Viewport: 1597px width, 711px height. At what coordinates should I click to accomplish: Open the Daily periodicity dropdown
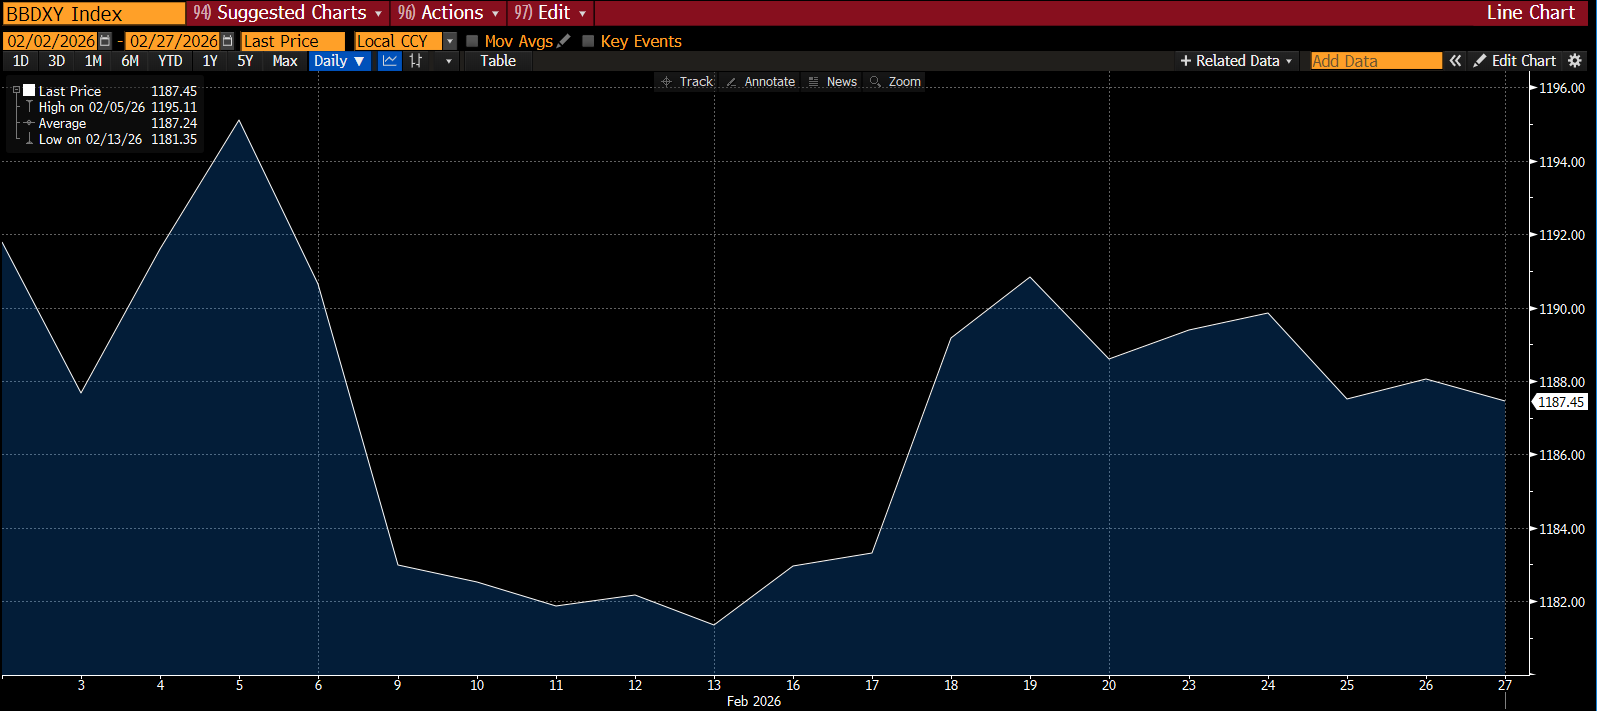click(x=339, y=61)
